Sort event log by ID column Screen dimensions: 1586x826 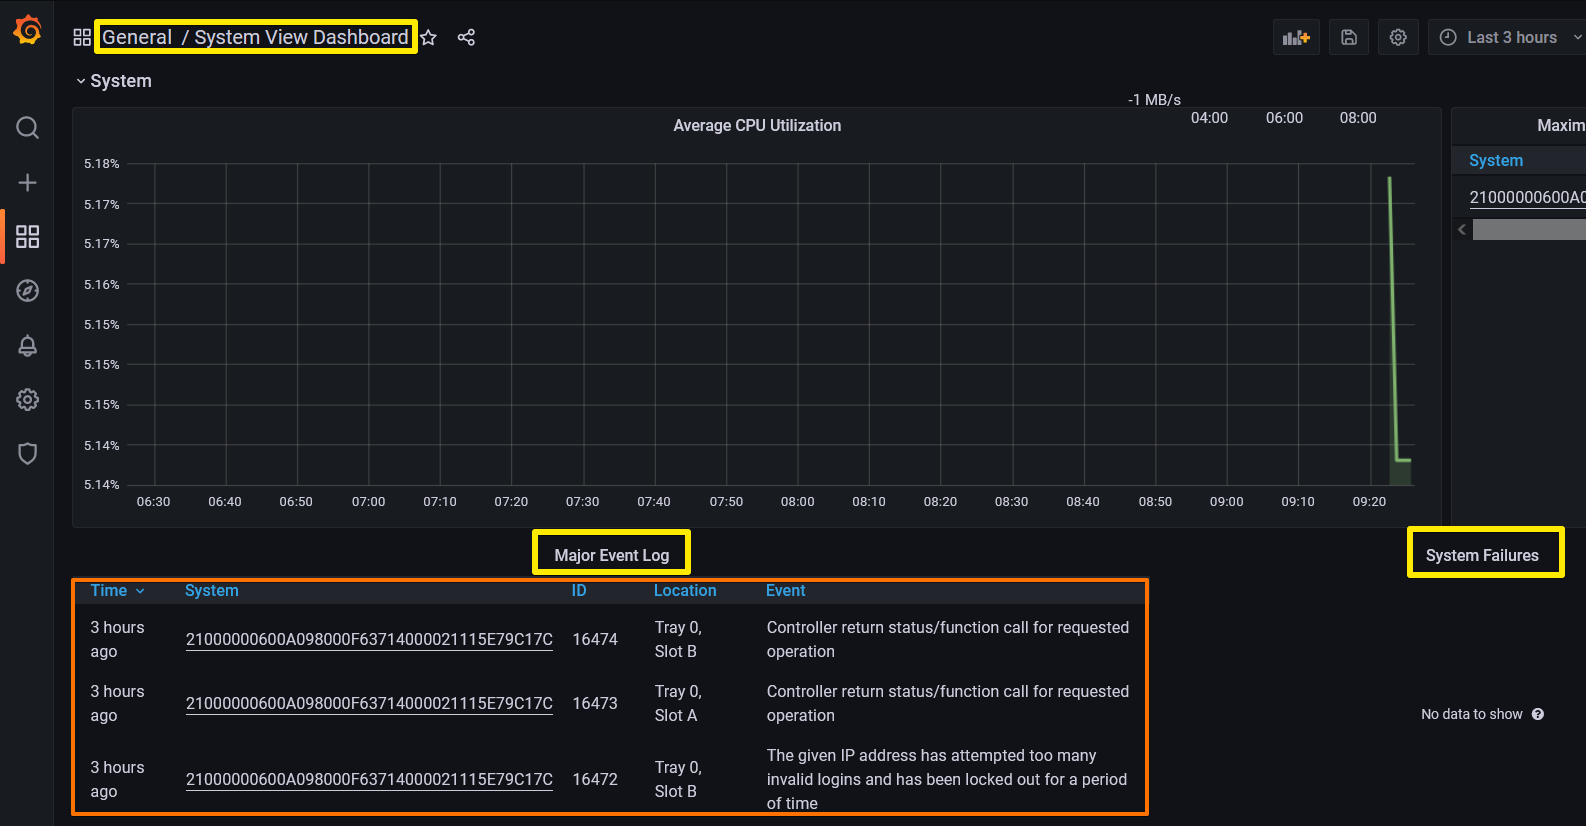pos(579,591)
